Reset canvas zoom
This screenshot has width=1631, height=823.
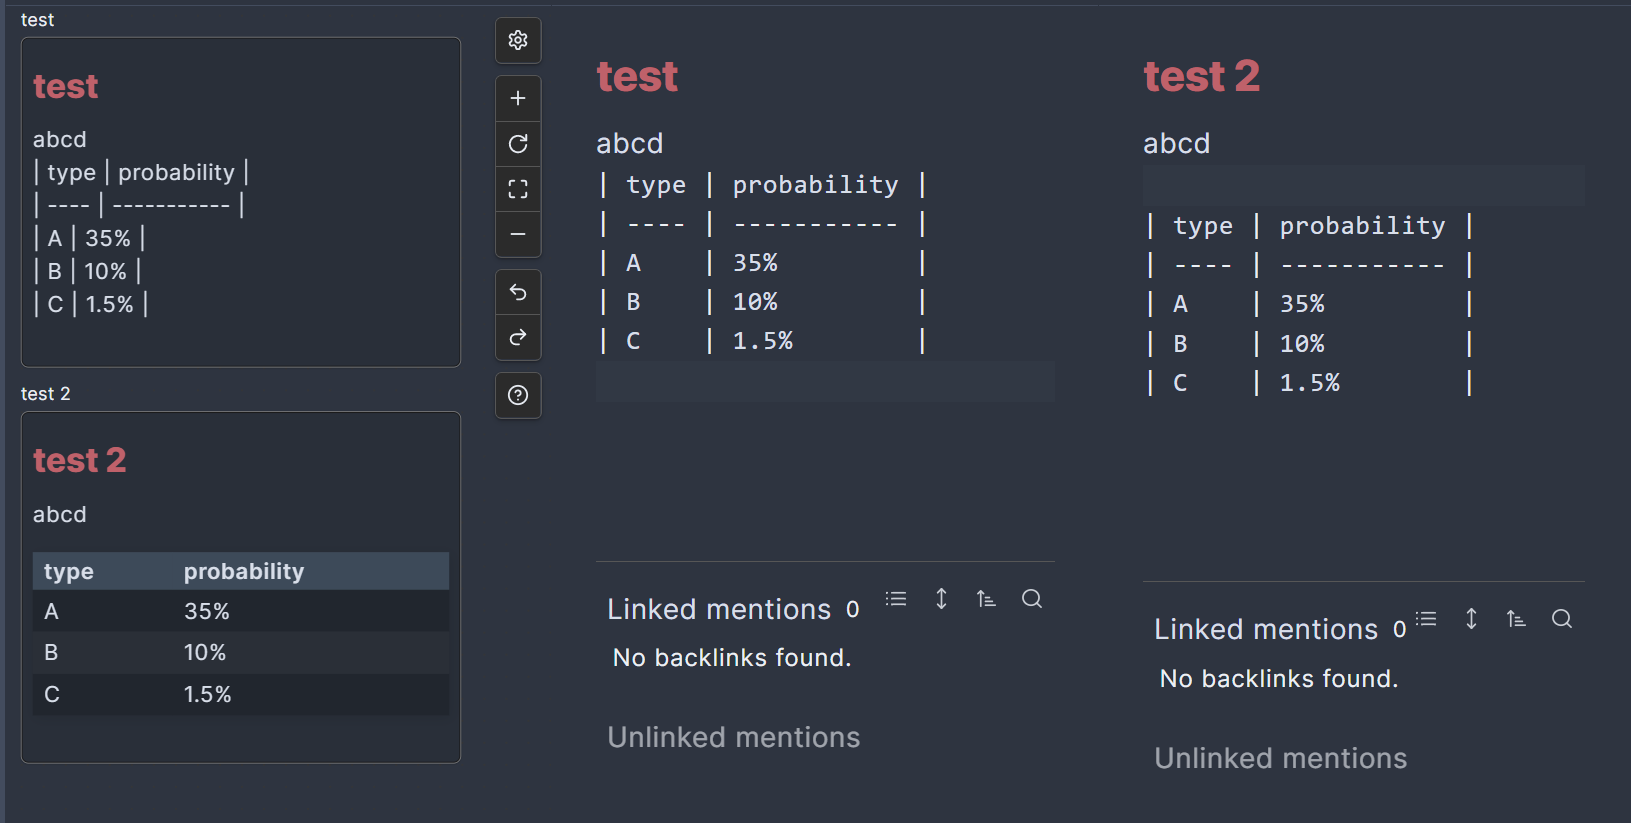[x=518, y=144]
